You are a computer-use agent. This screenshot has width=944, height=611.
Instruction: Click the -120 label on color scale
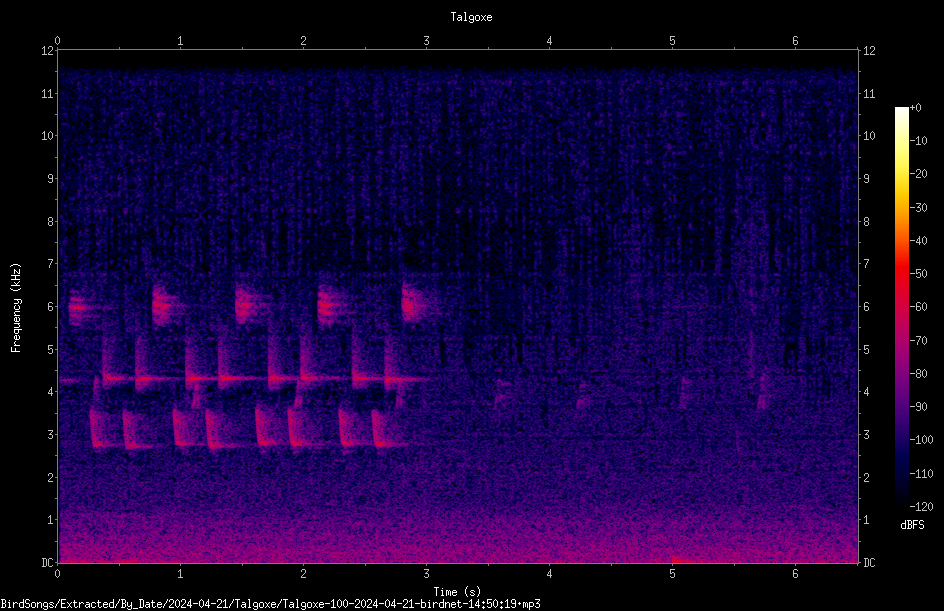click(x=922, y=507)
